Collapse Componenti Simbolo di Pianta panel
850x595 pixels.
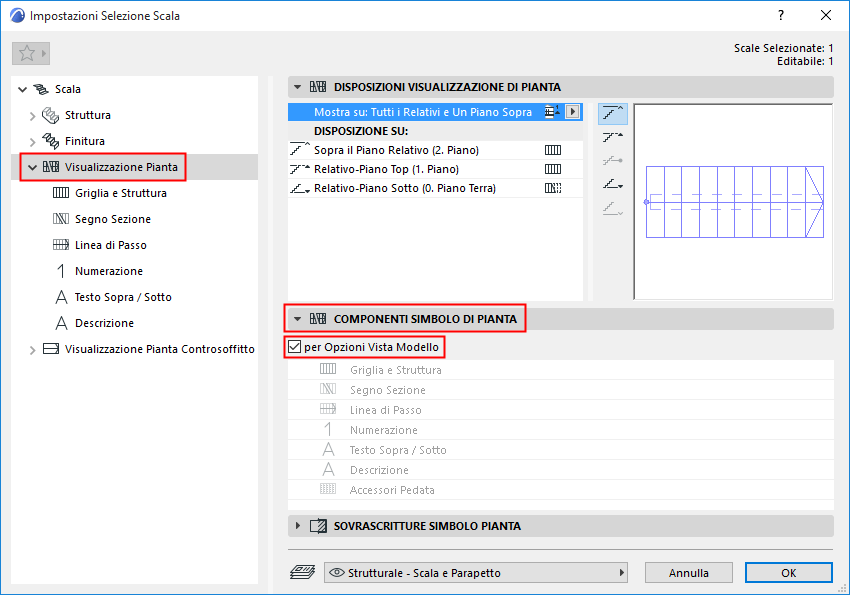pyautogui.click(x=297, y=319)
